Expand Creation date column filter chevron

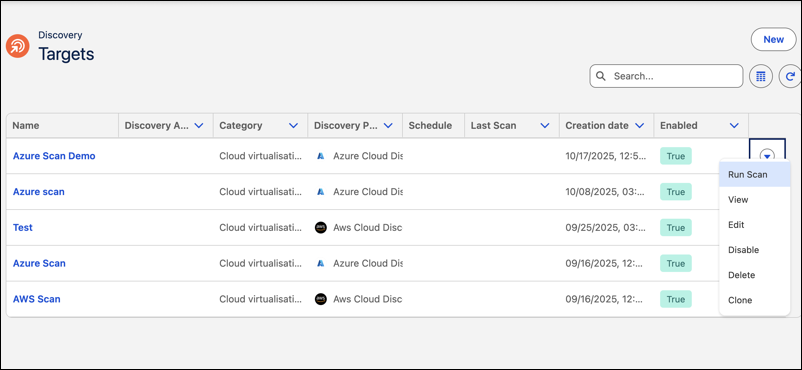[x=639, y=125]
